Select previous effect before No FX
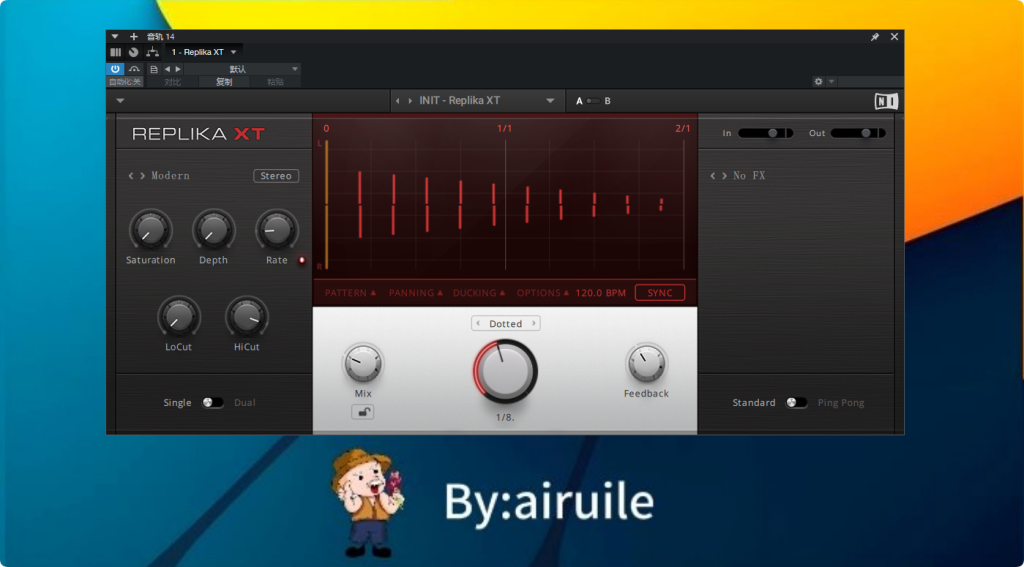 point(713,176)
